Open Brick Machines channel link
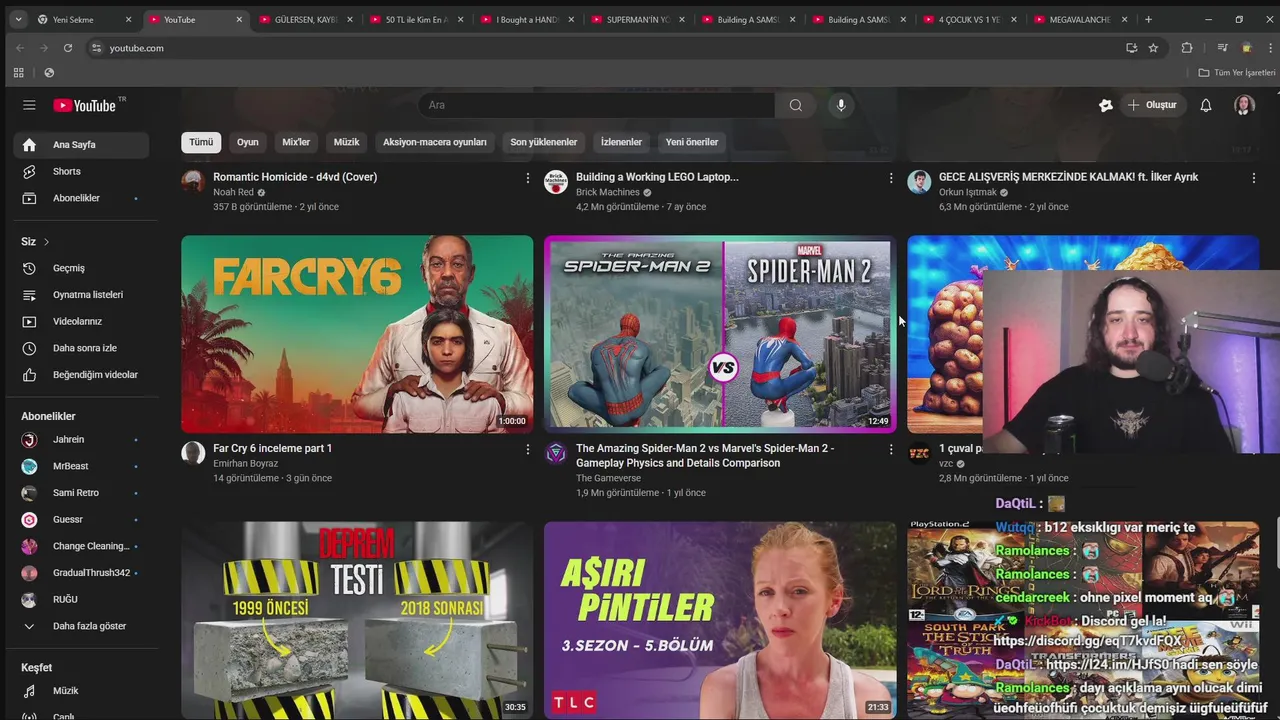The image size is (1280, 720). (607, 192)
